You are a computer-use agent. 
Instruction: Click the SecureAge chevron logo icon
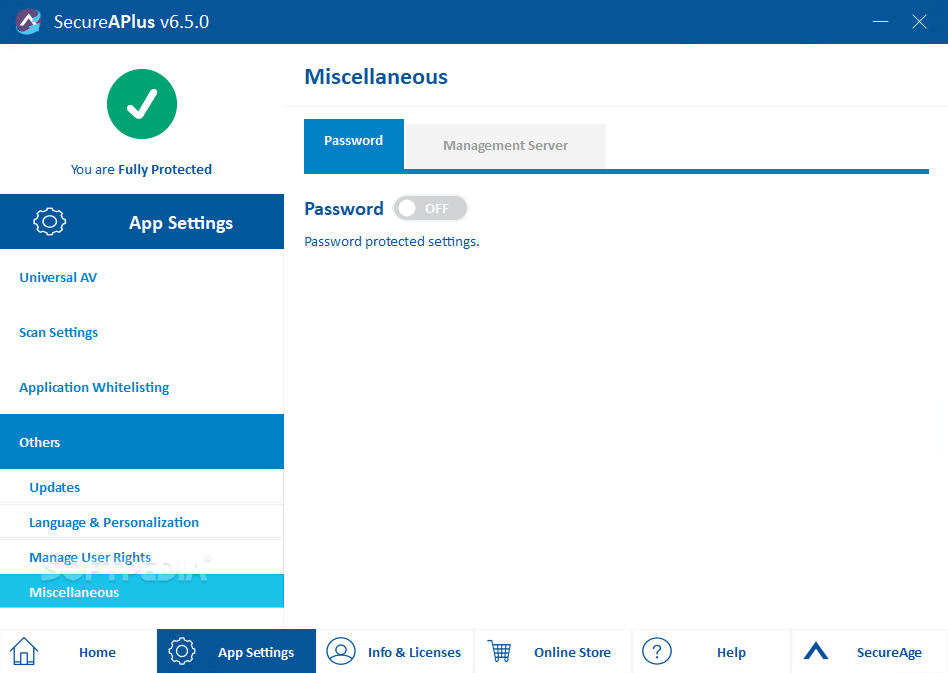(x=816, y=651)
